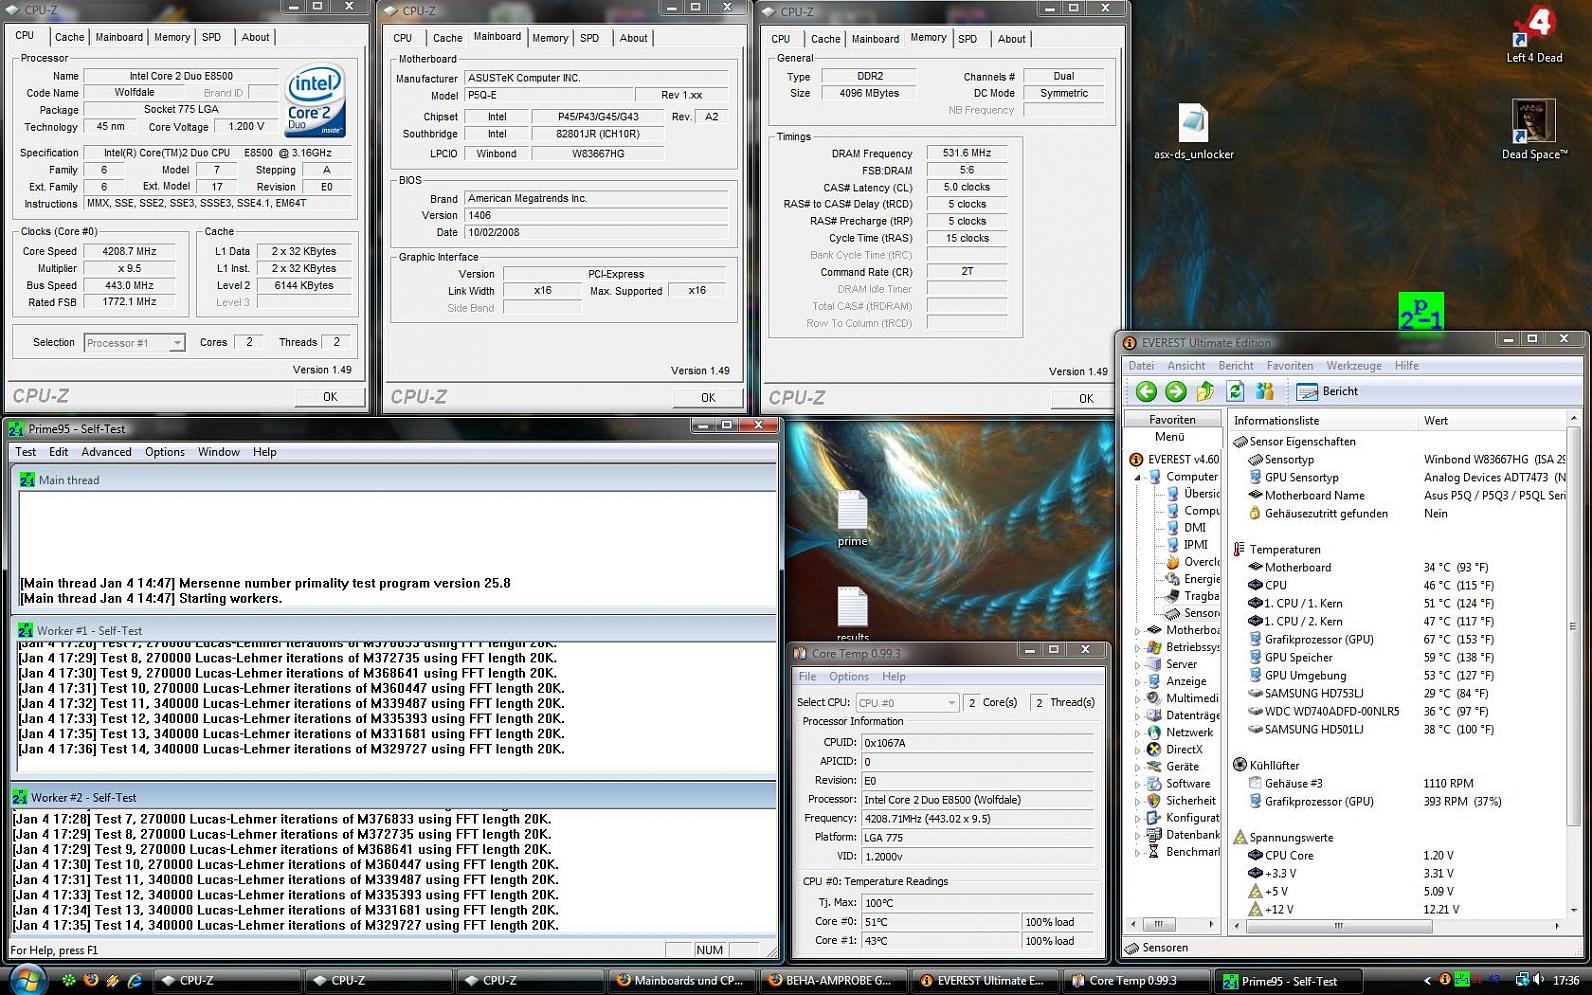Screen dimensions: 1592x995
Task: Open Werkzeuge menu in EVEREST
Action: click(1353, 366)
